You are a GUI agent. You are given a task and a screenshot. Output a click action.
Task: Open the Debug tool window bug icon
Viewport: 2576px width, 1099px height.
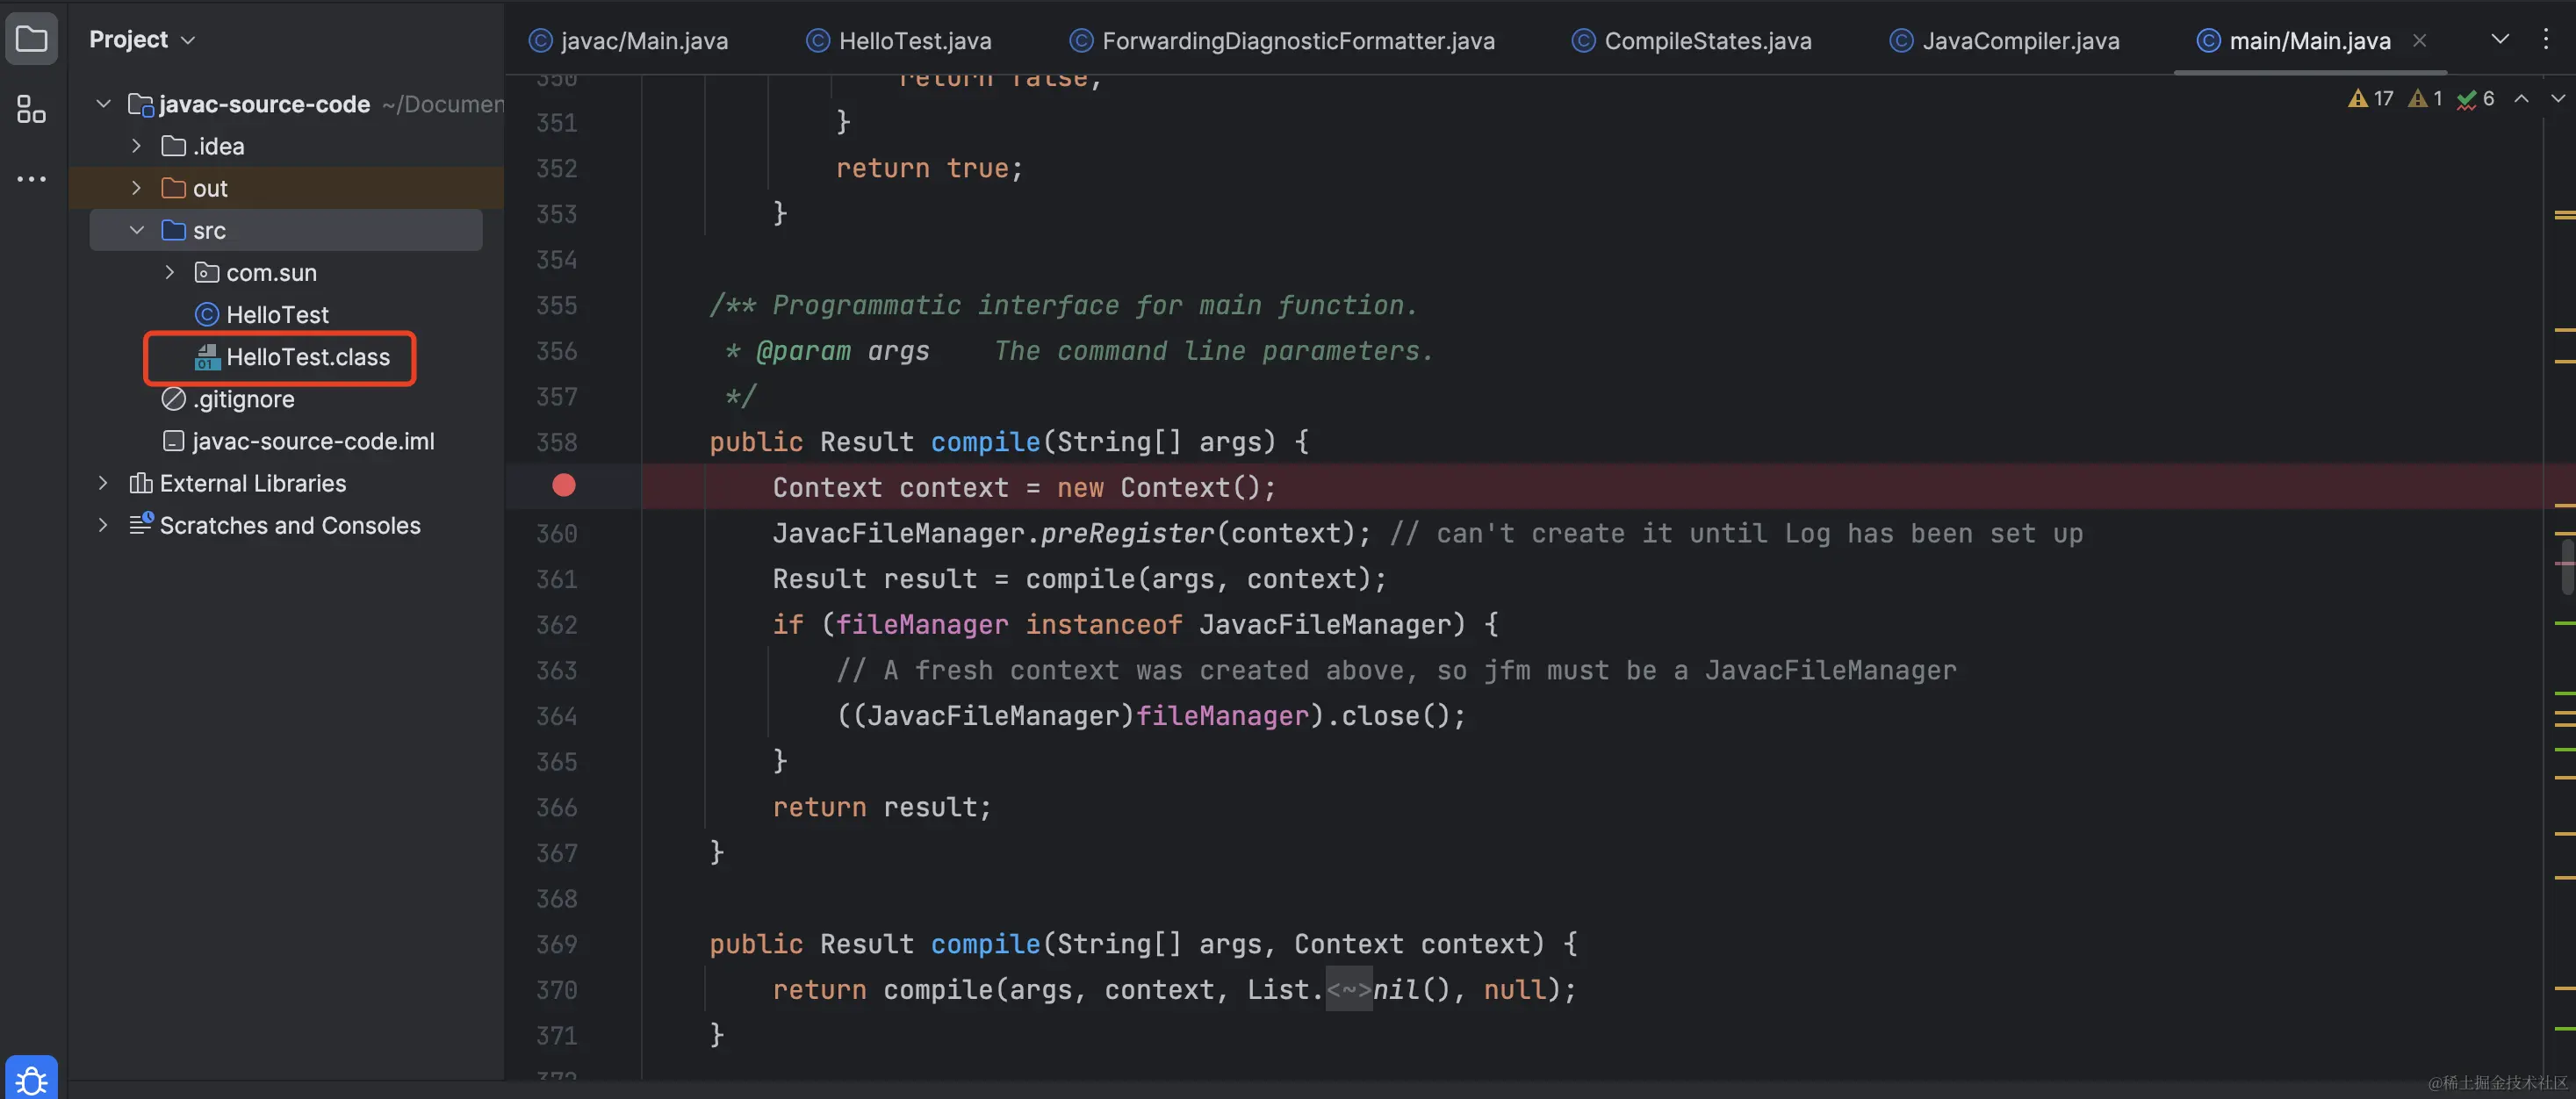31,1080
